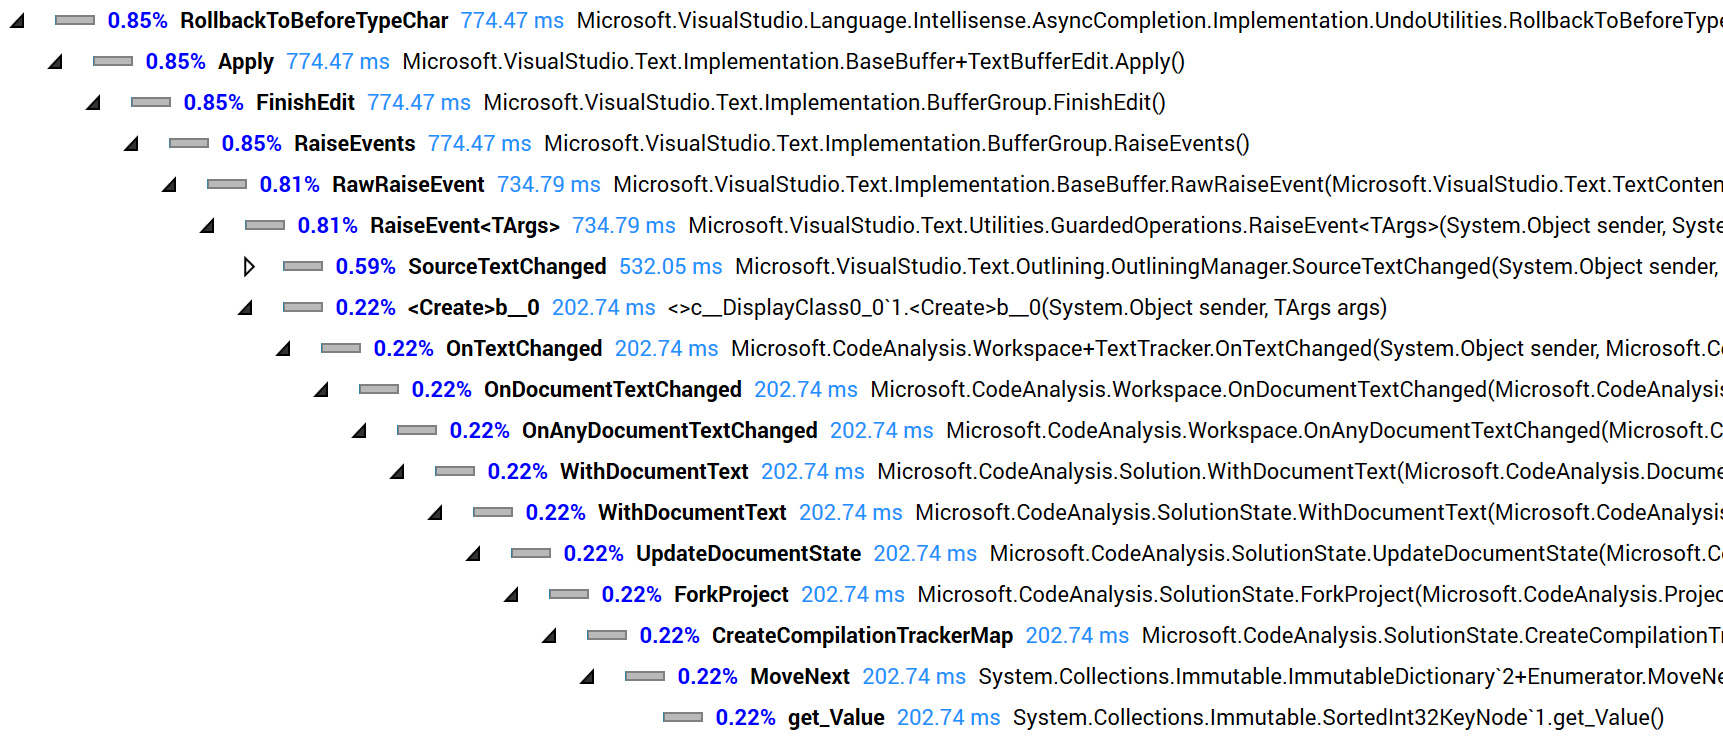Click the time bar icon beside FinishEdit
The height and width of the screenshot is (737, 1723).
(150, 102)
